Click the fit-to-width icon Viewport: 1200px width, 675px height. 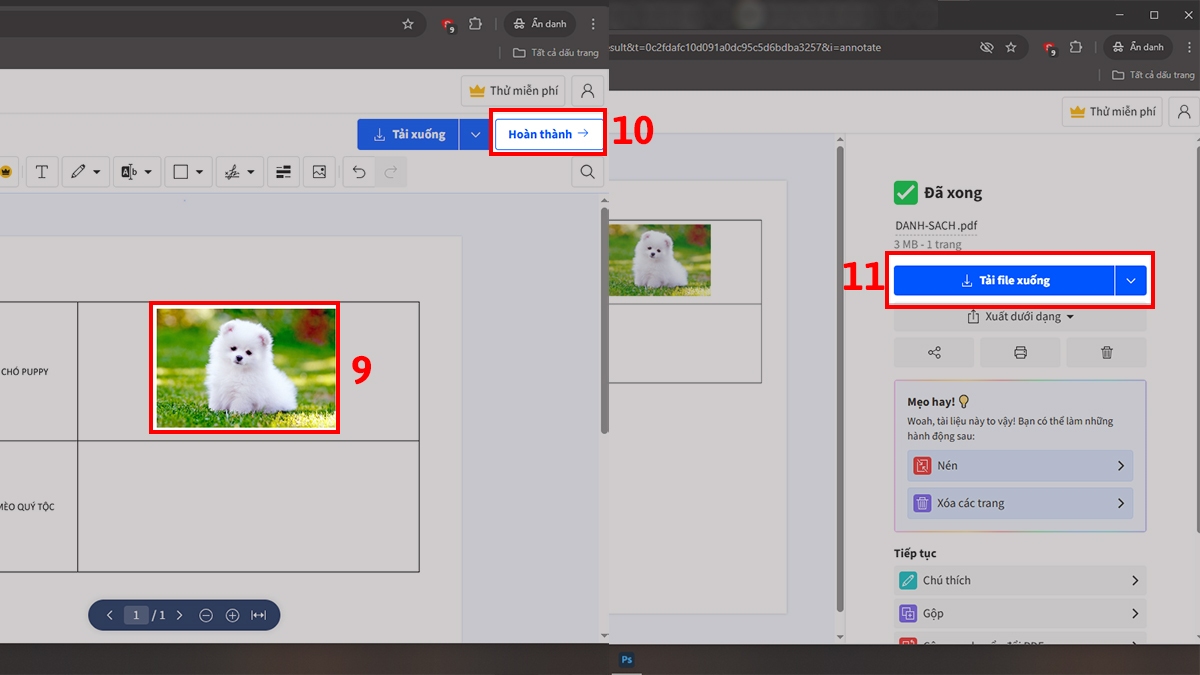258,615
